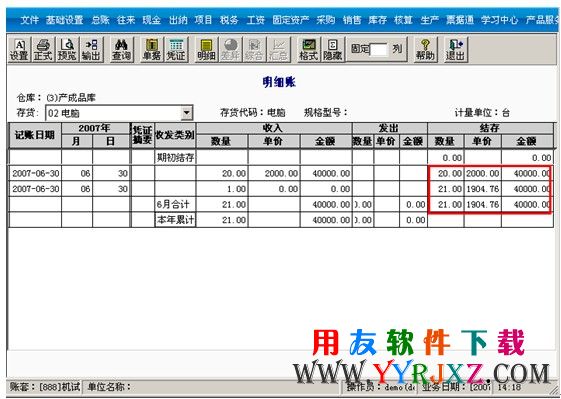This screenshot has height=399, width=561.
Task: Open the 税务 menu
Action: [x=229, y=20]
